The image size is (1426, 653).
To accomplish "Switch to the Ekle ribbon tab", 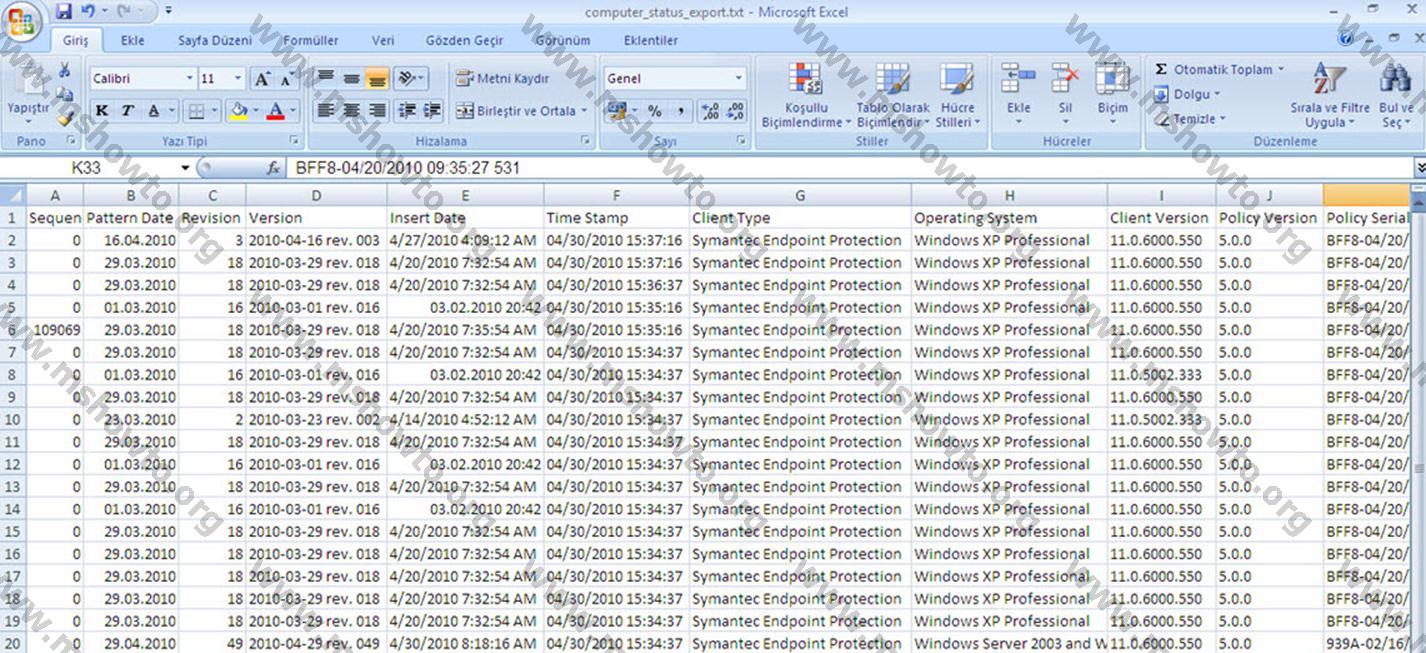I will (132, 40).
